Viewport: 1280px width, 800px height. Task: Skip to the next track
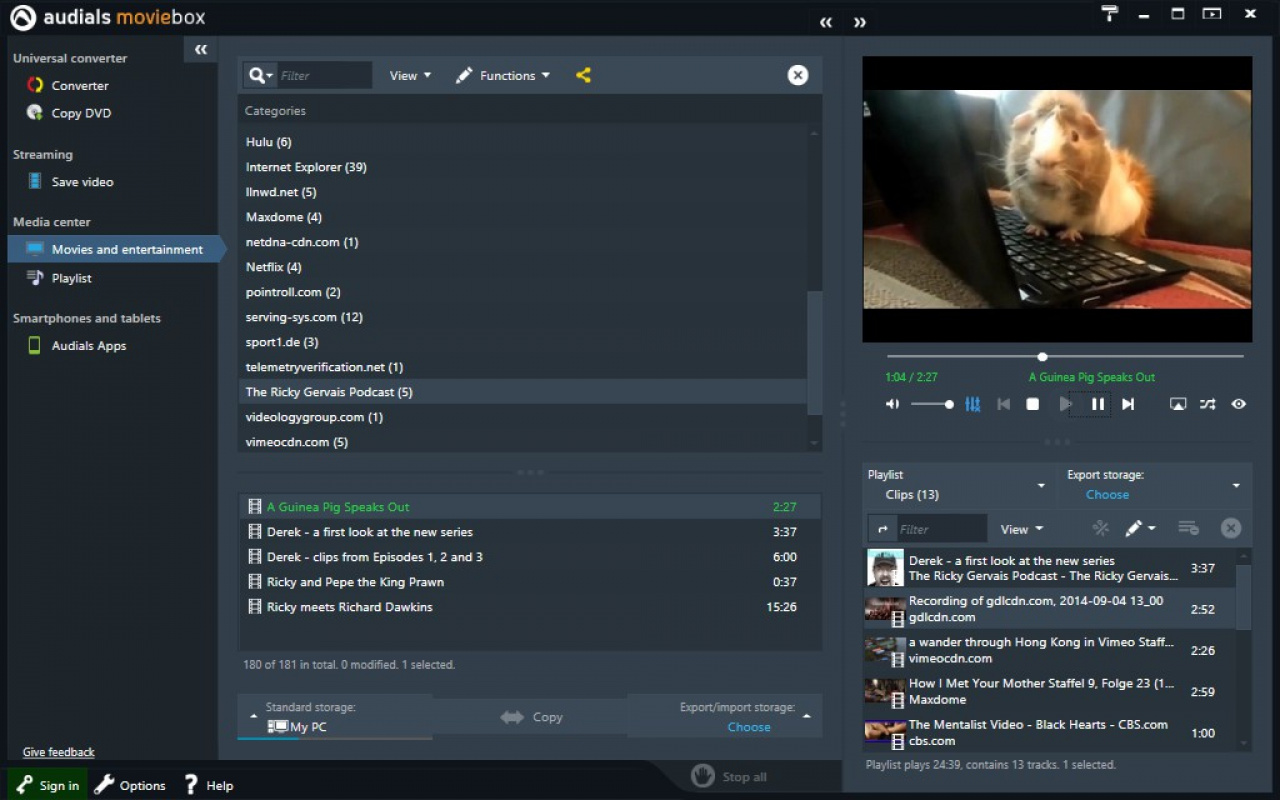(1128, 404)
